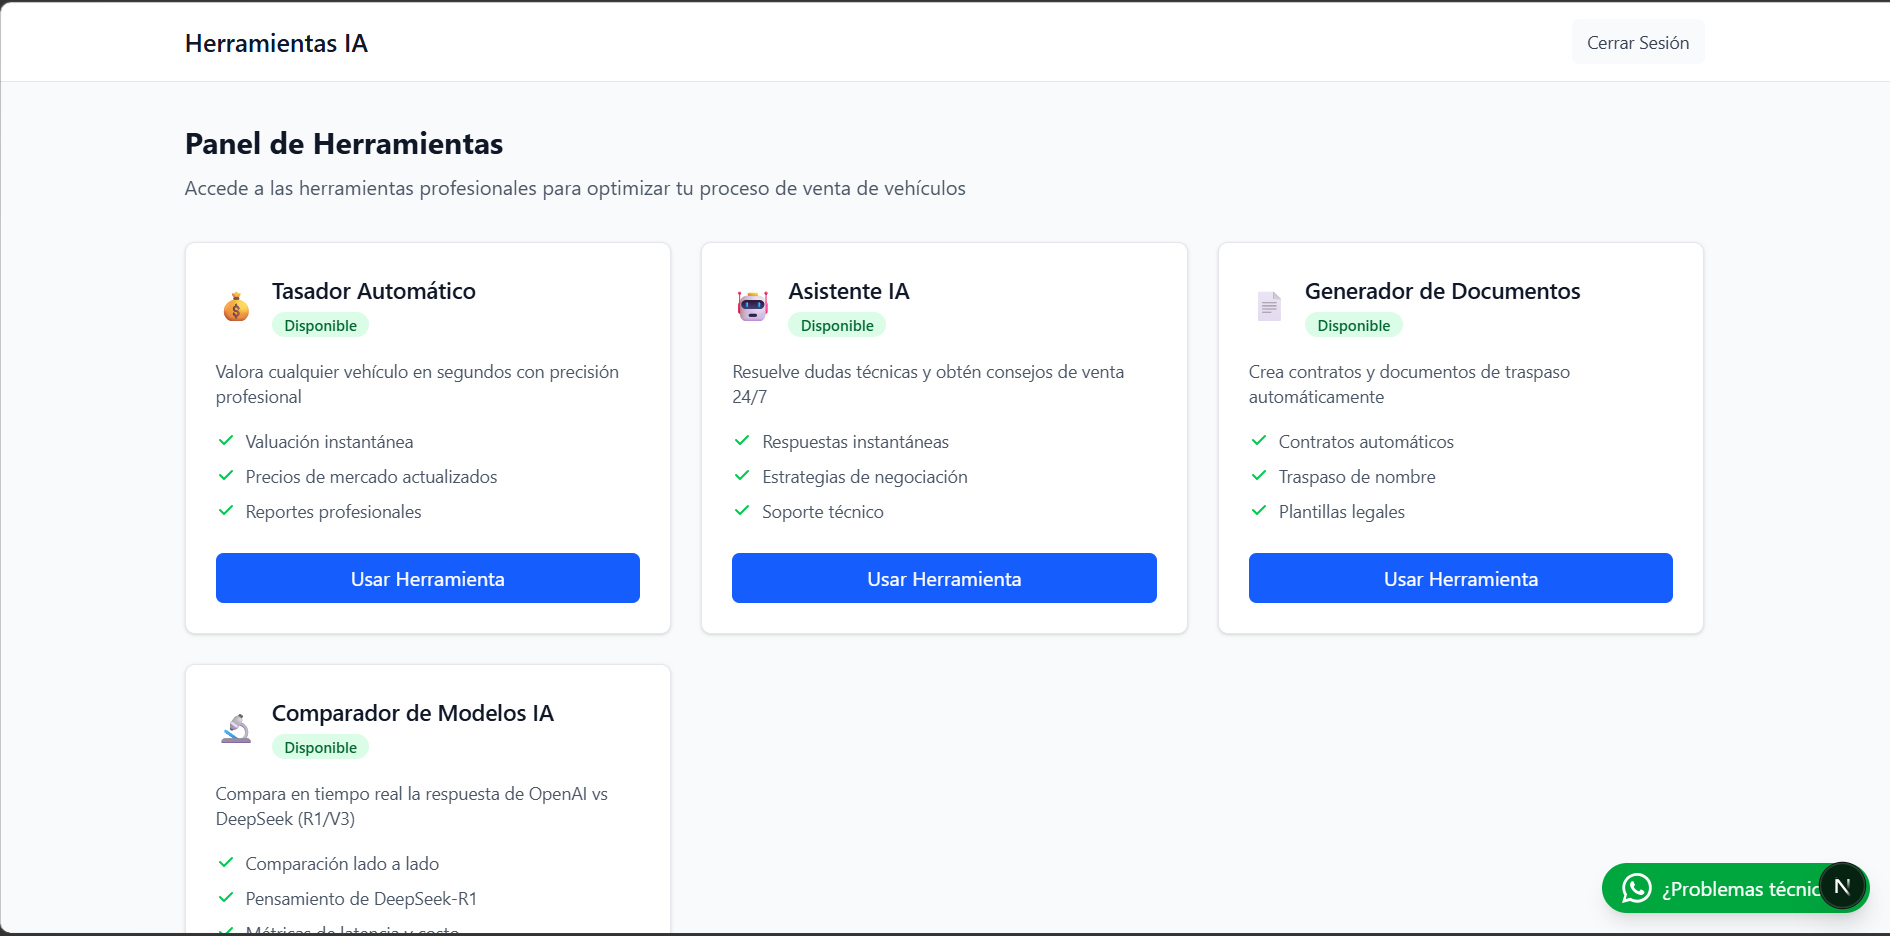Click the money bag icon for Tasador Automático

pos(236,306)
